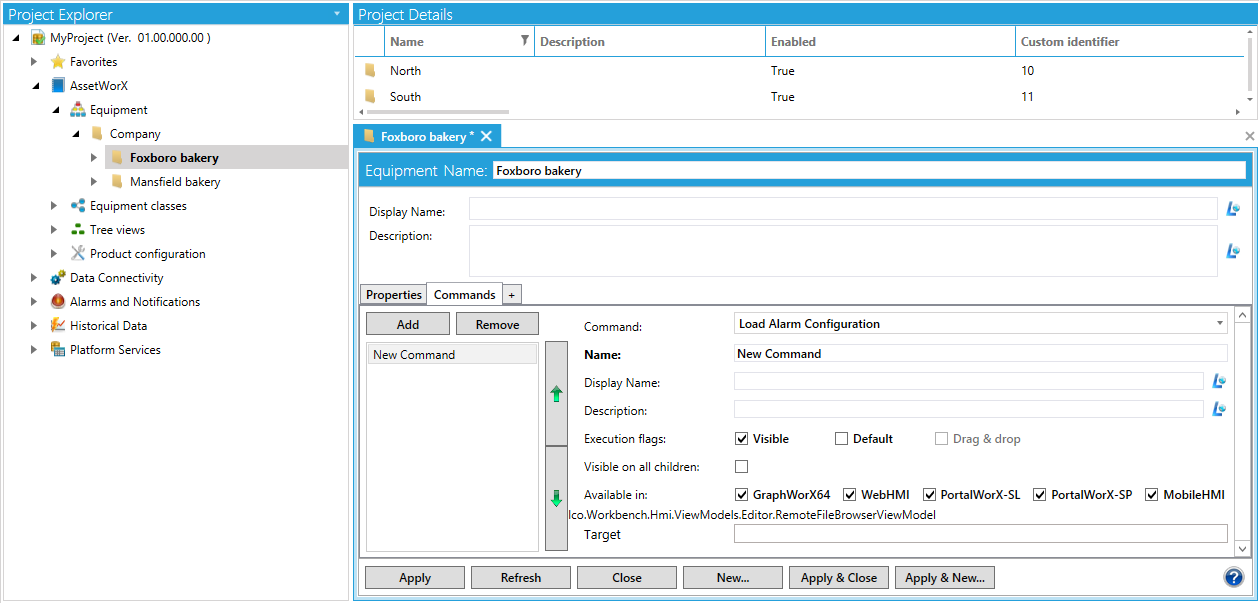Click the globe icon beside the top Display Name
Image resolution: width=1259 pixels, height=603 pixels.
[1233, 209]
